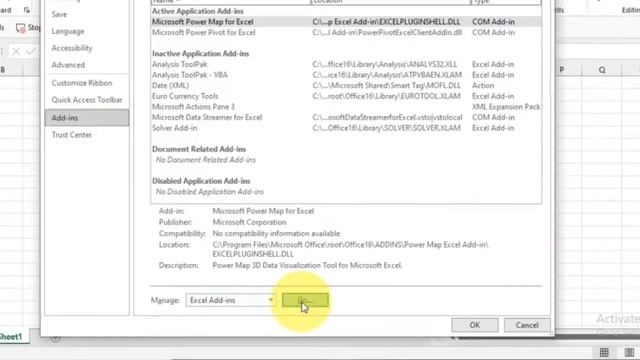The height and width of the screenshot is (360, 640).
Task: Click No Document Related Add-ins text
Action: pos(206,160)
